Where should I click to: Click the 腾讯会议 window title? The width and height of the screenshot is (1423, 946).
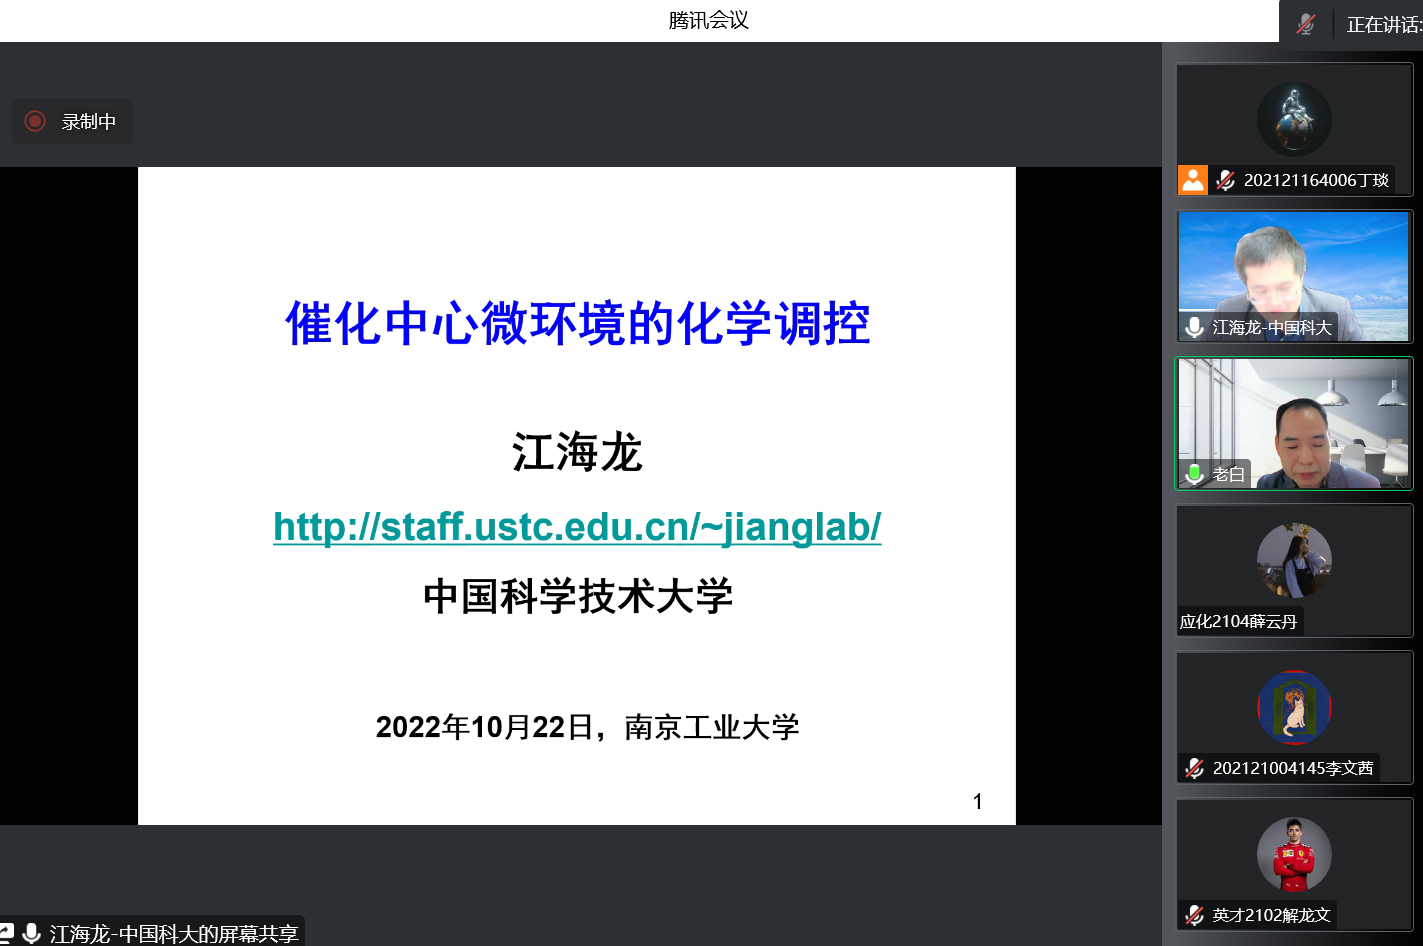tap(709, 20)
